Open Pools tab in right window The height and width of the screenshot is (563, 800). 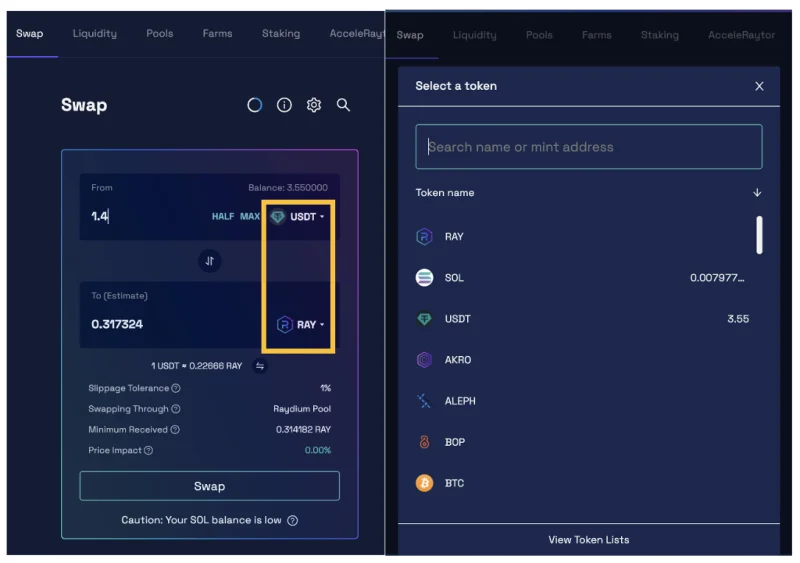539,35
